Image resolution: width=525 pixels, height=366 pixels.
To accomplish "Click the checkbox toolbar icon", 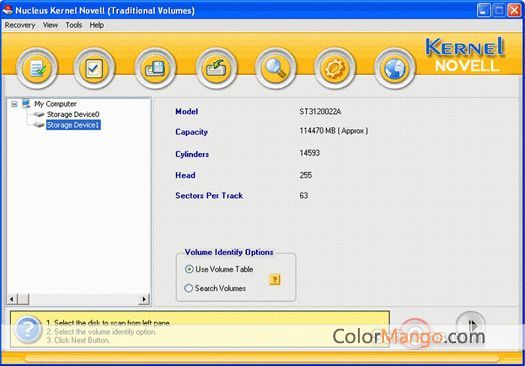I will pos(94,68).
